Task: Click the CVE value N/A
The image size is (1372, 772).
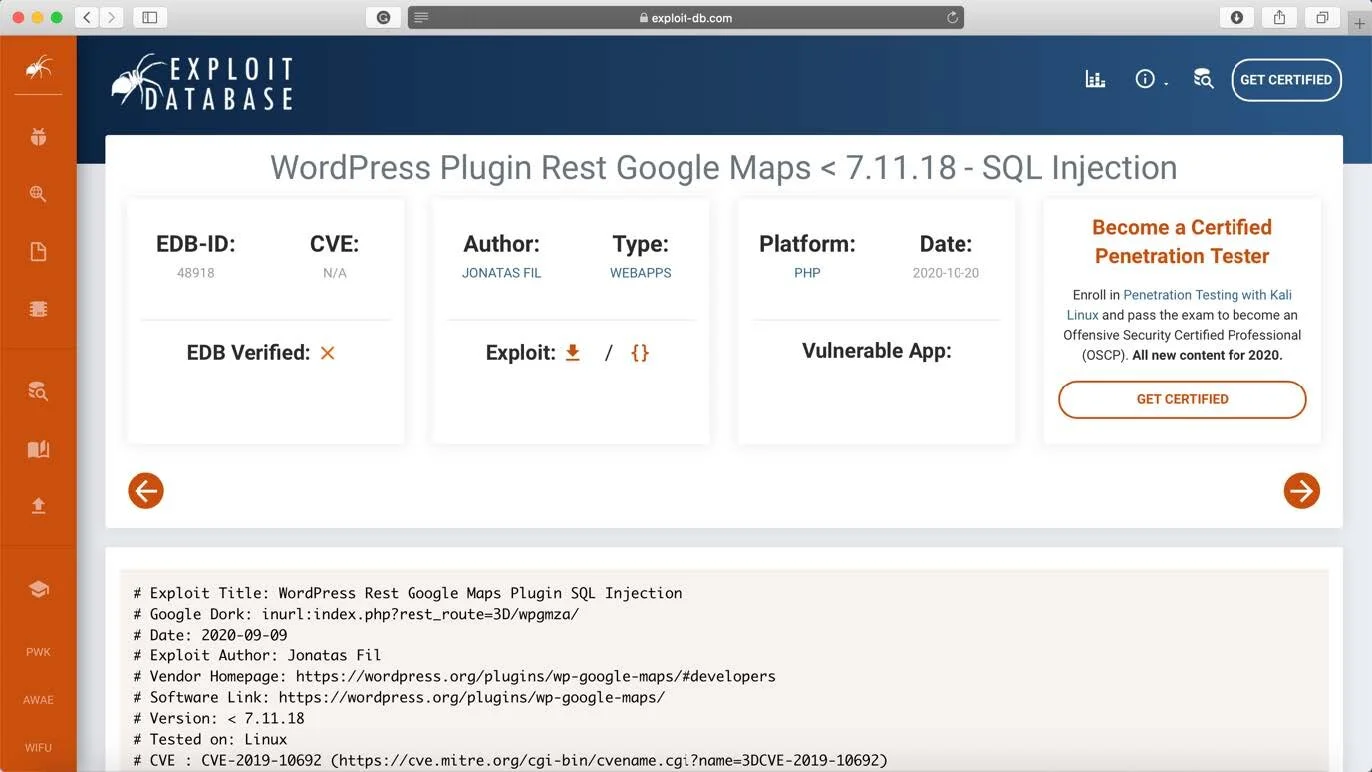Action: tap(335, 273)
